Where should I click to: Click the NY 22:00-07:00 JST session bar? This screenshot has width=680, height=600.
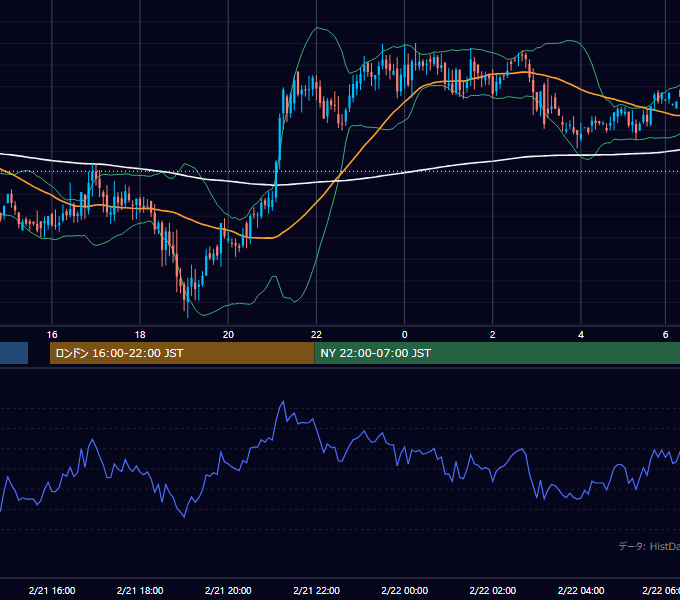[x=497, y=353]
